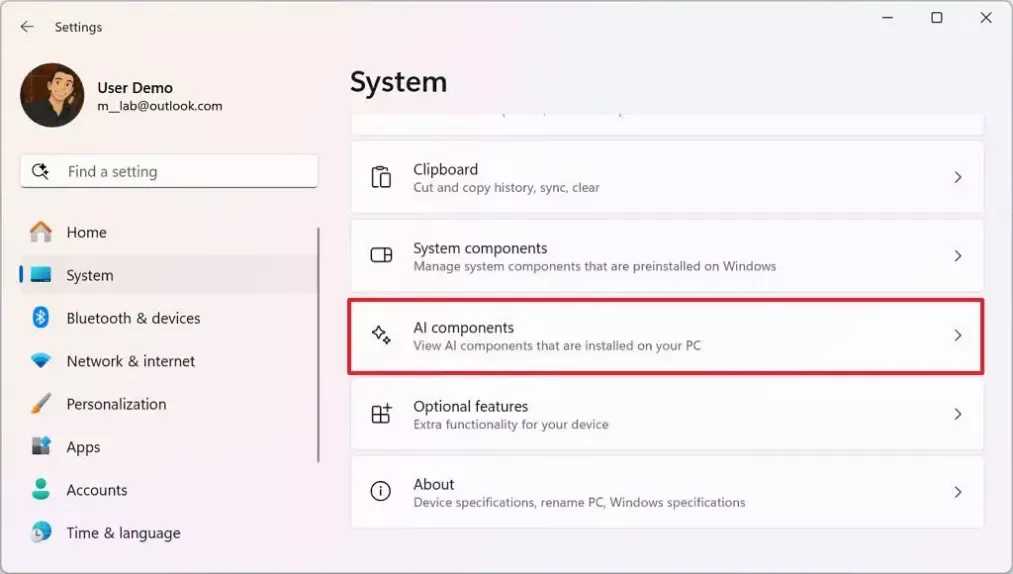Expand the About chevron arrow

pos(957,493)
